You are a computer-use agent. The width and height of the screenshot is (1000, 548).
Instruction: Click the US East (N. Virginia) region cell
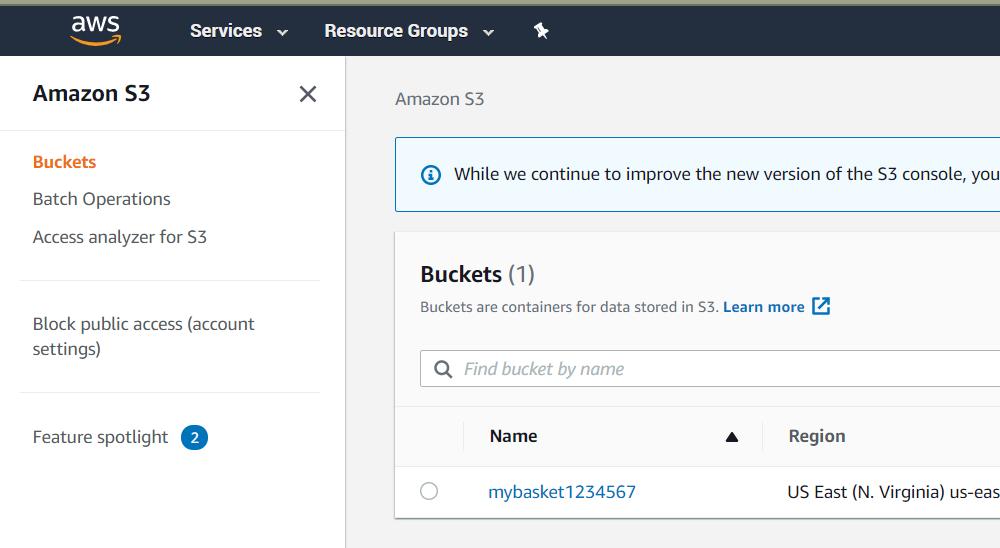coord(893,492)
